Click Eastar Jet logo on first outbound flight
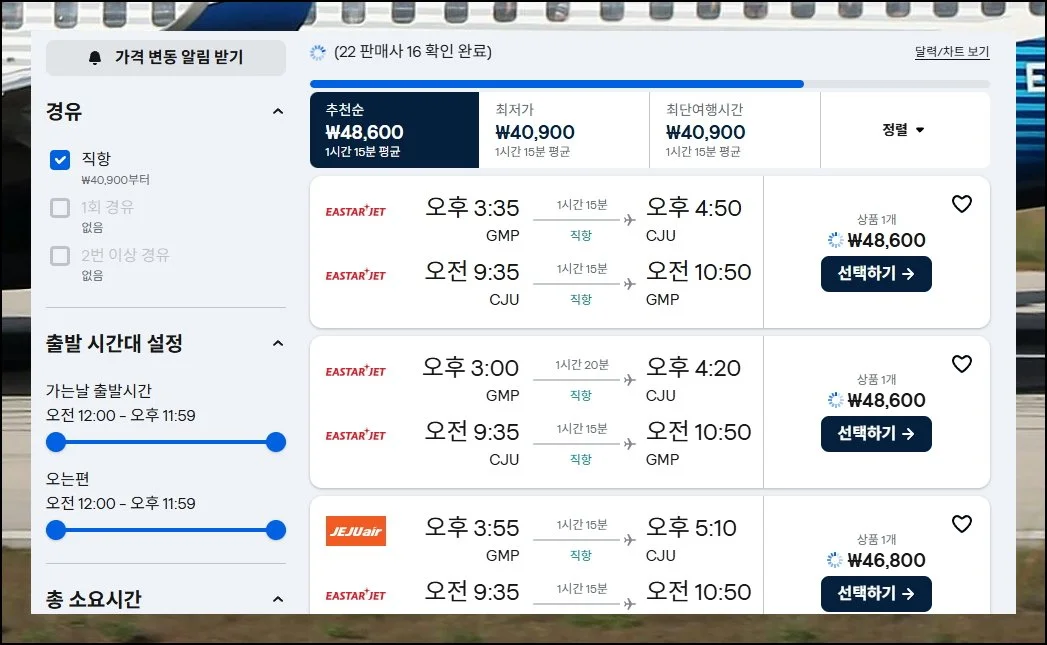Screen dimensions: 1047x645 point(355,211)
